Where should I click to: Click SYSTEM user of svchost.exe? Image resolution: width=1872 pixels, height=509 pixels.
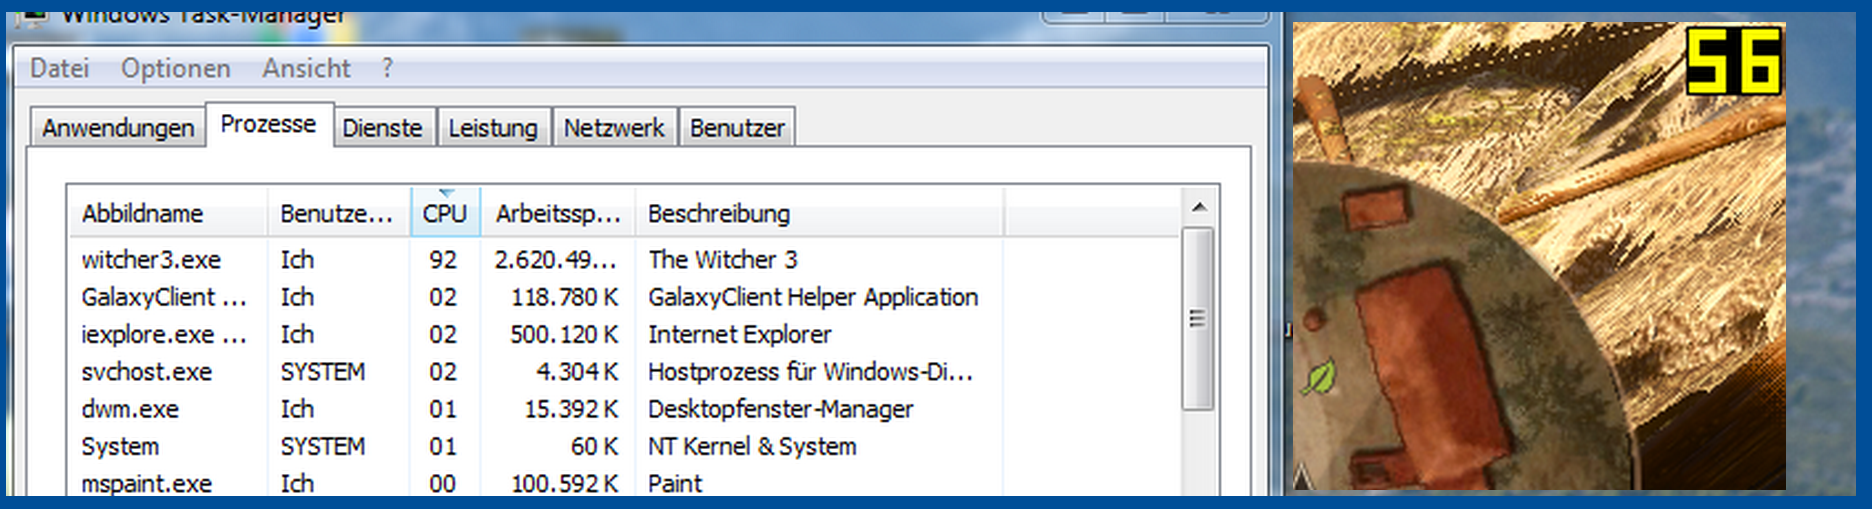click(x=322, y=372)
